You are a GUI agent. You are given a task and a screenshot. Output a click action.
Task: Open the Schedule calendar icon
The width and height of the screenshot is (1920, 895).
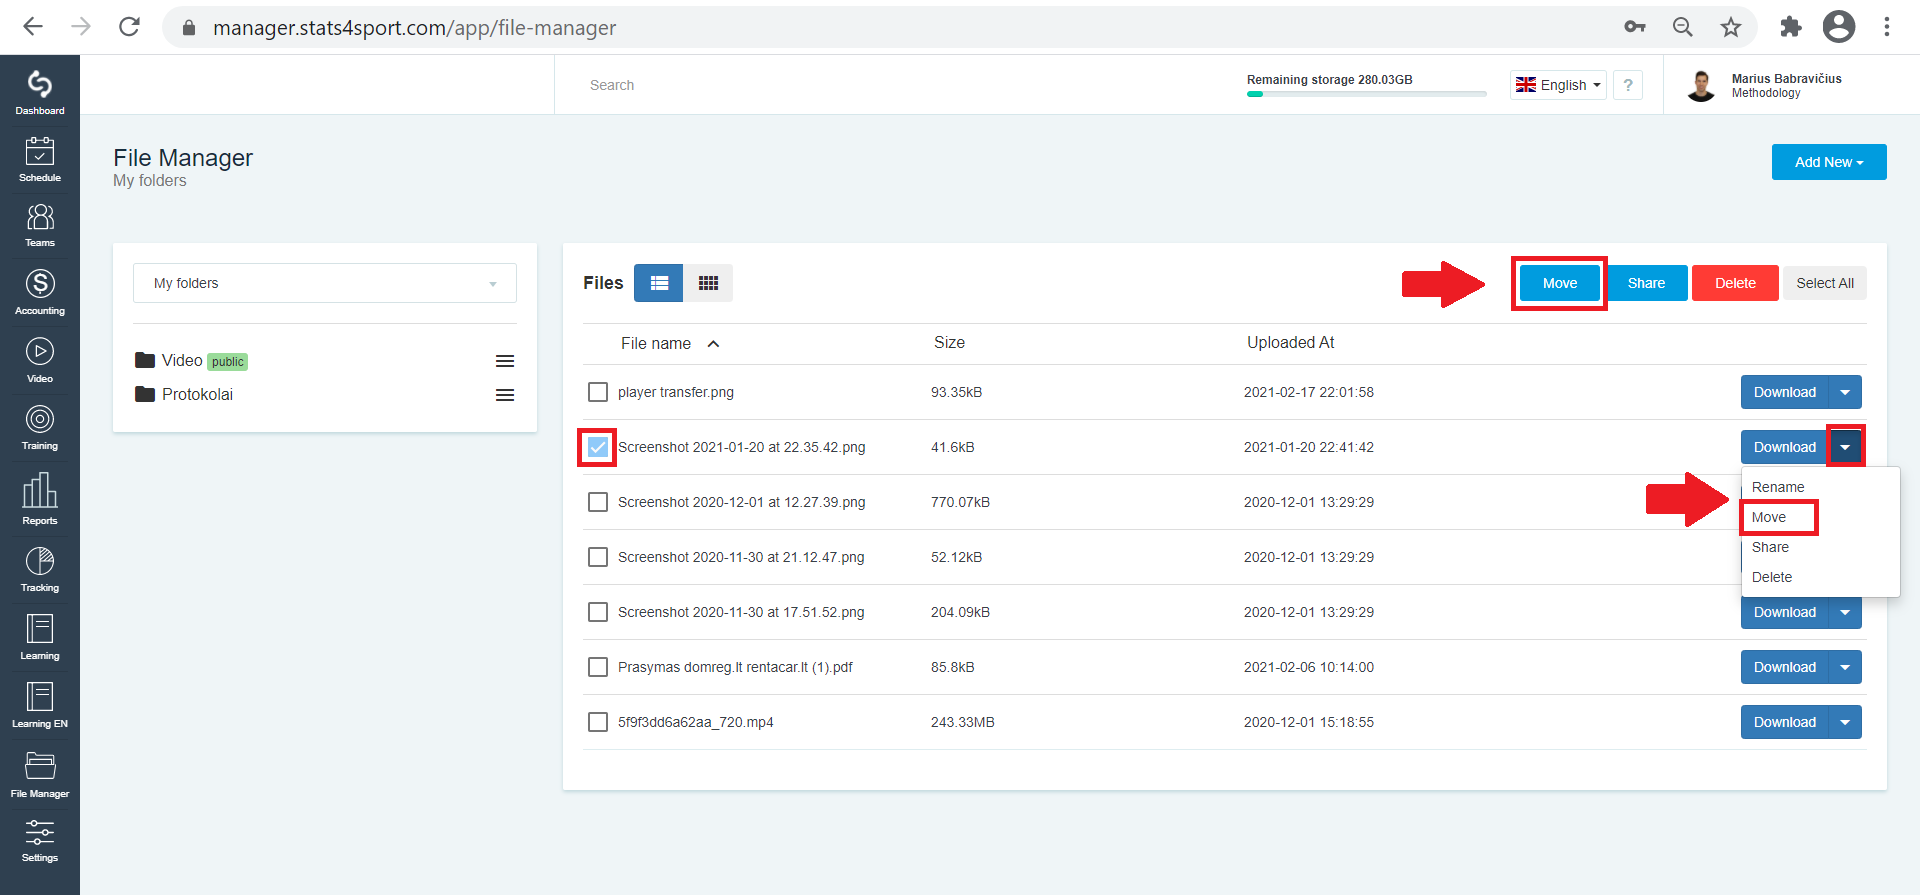[40, 159]
